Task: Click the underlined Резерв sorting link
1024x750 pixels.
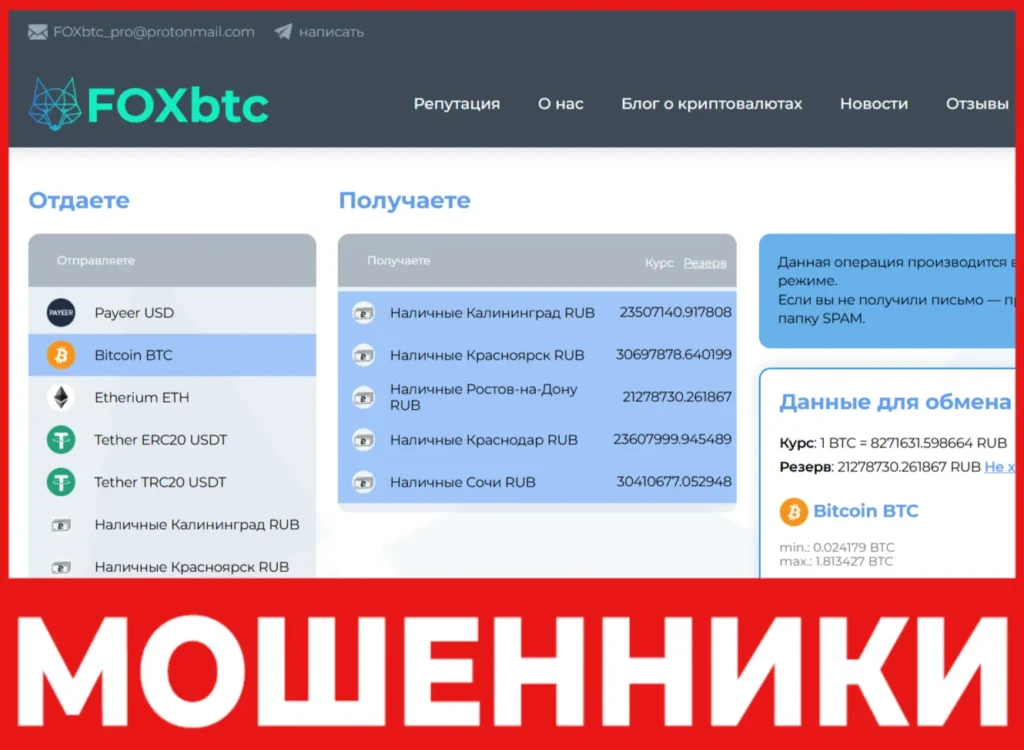Action: tap(705, 262)
